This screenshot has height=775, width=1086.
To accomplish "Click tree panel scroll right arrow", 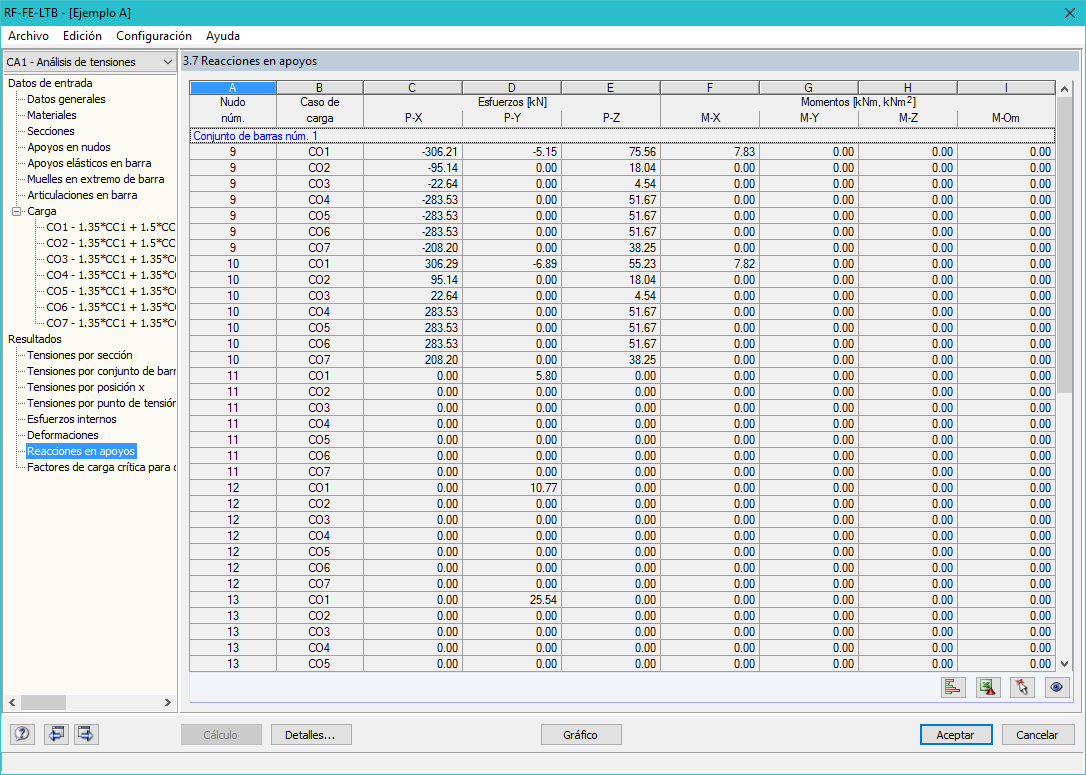I will point(168,702).
